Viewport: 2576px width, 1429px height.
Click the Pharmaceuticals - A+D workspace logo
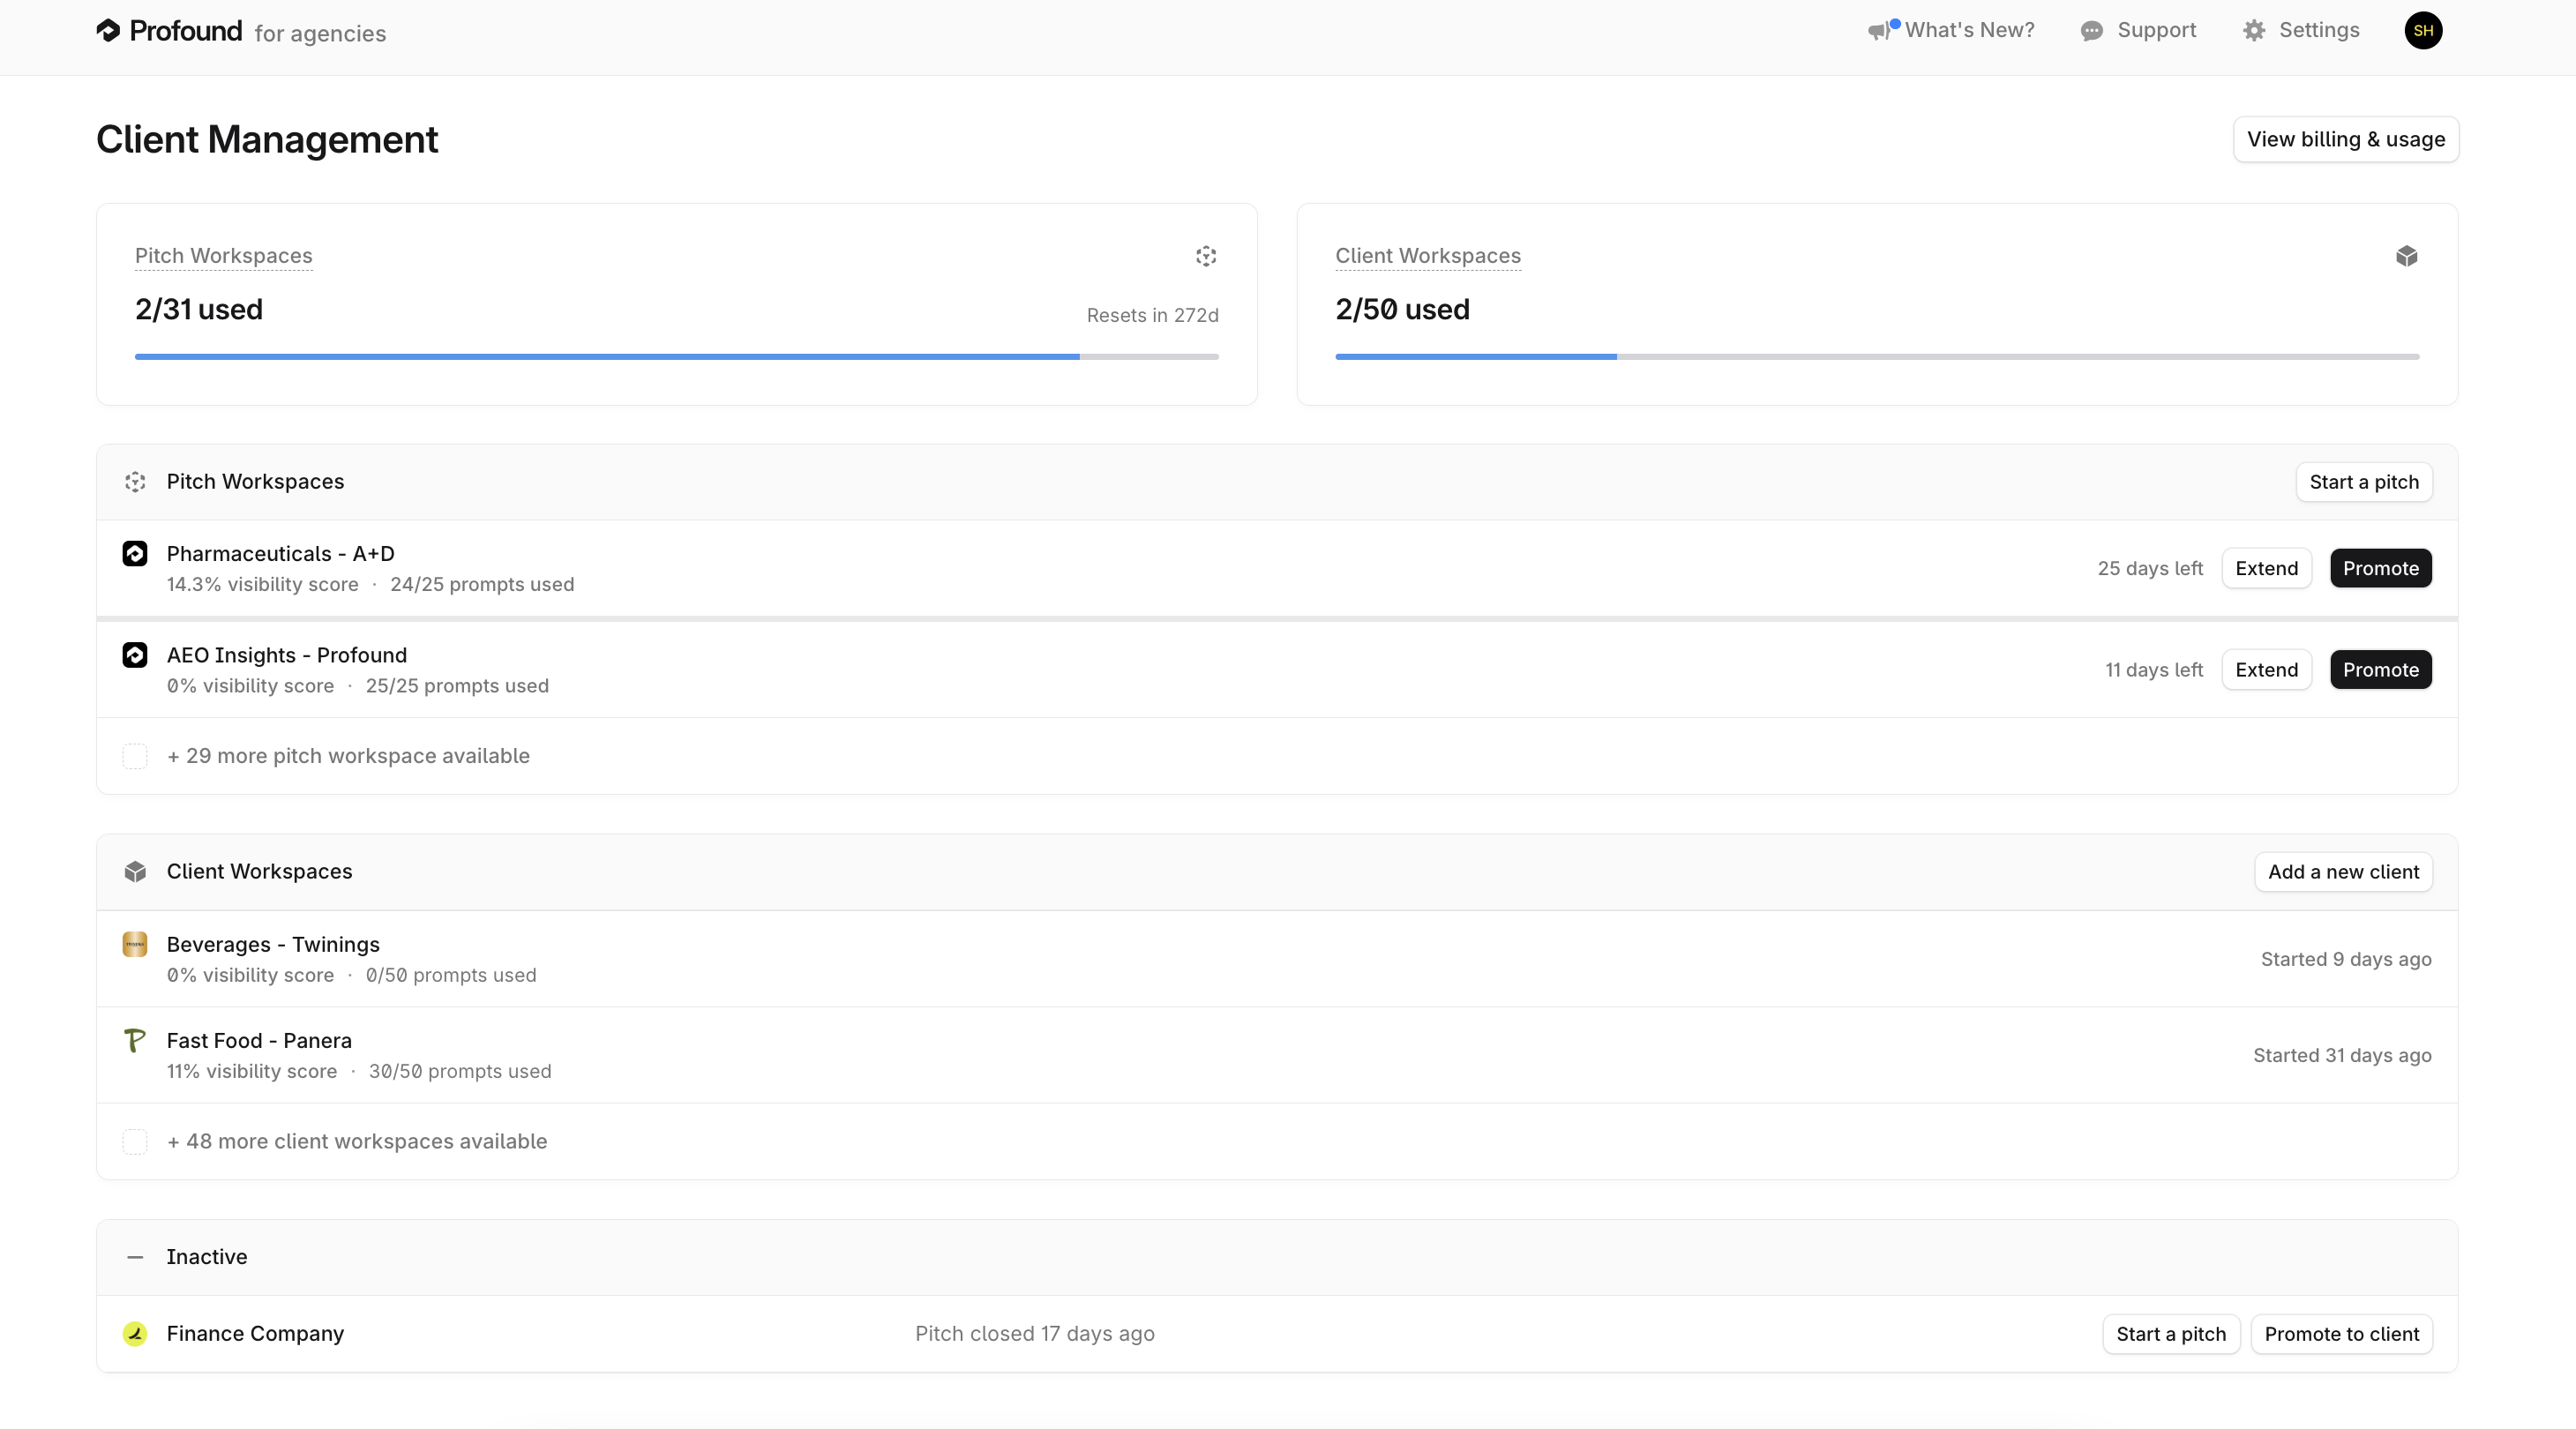135,553
